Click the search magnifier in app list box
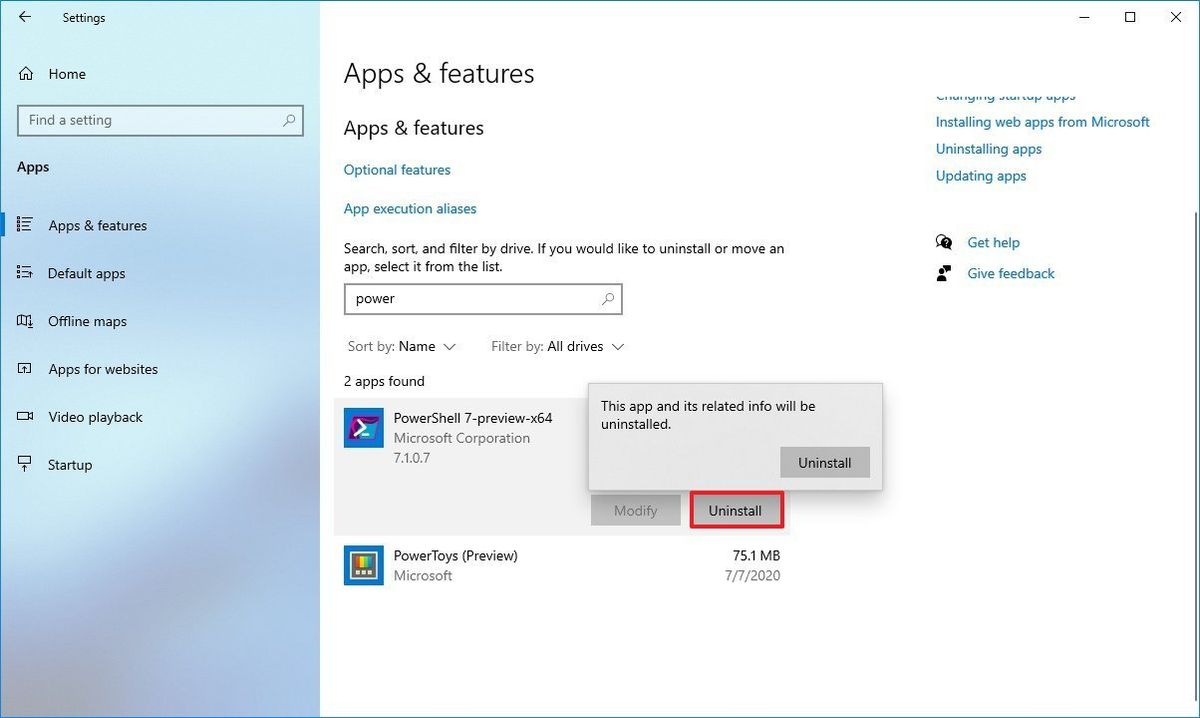This screenshot has height=718, width=1200. coord(608,299)
